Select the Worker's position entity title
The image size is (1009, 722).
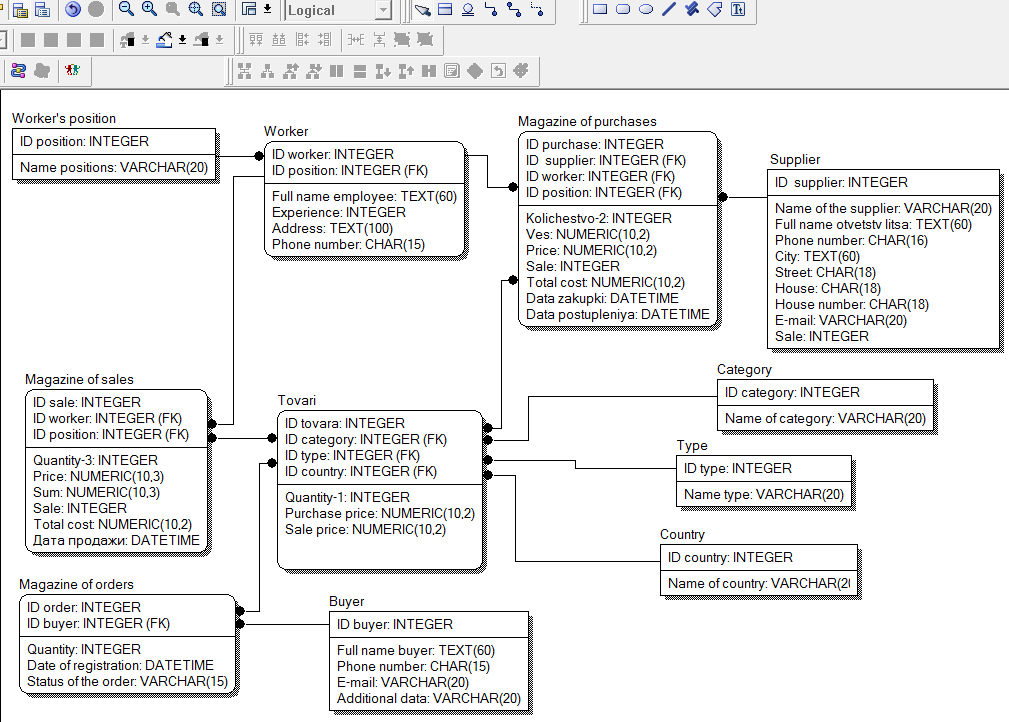[64, 118]
